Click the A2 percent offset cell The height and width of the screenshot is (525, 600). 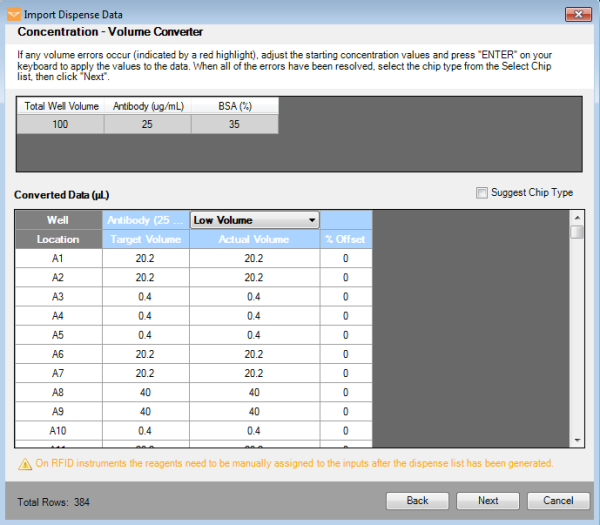[346, 277]
